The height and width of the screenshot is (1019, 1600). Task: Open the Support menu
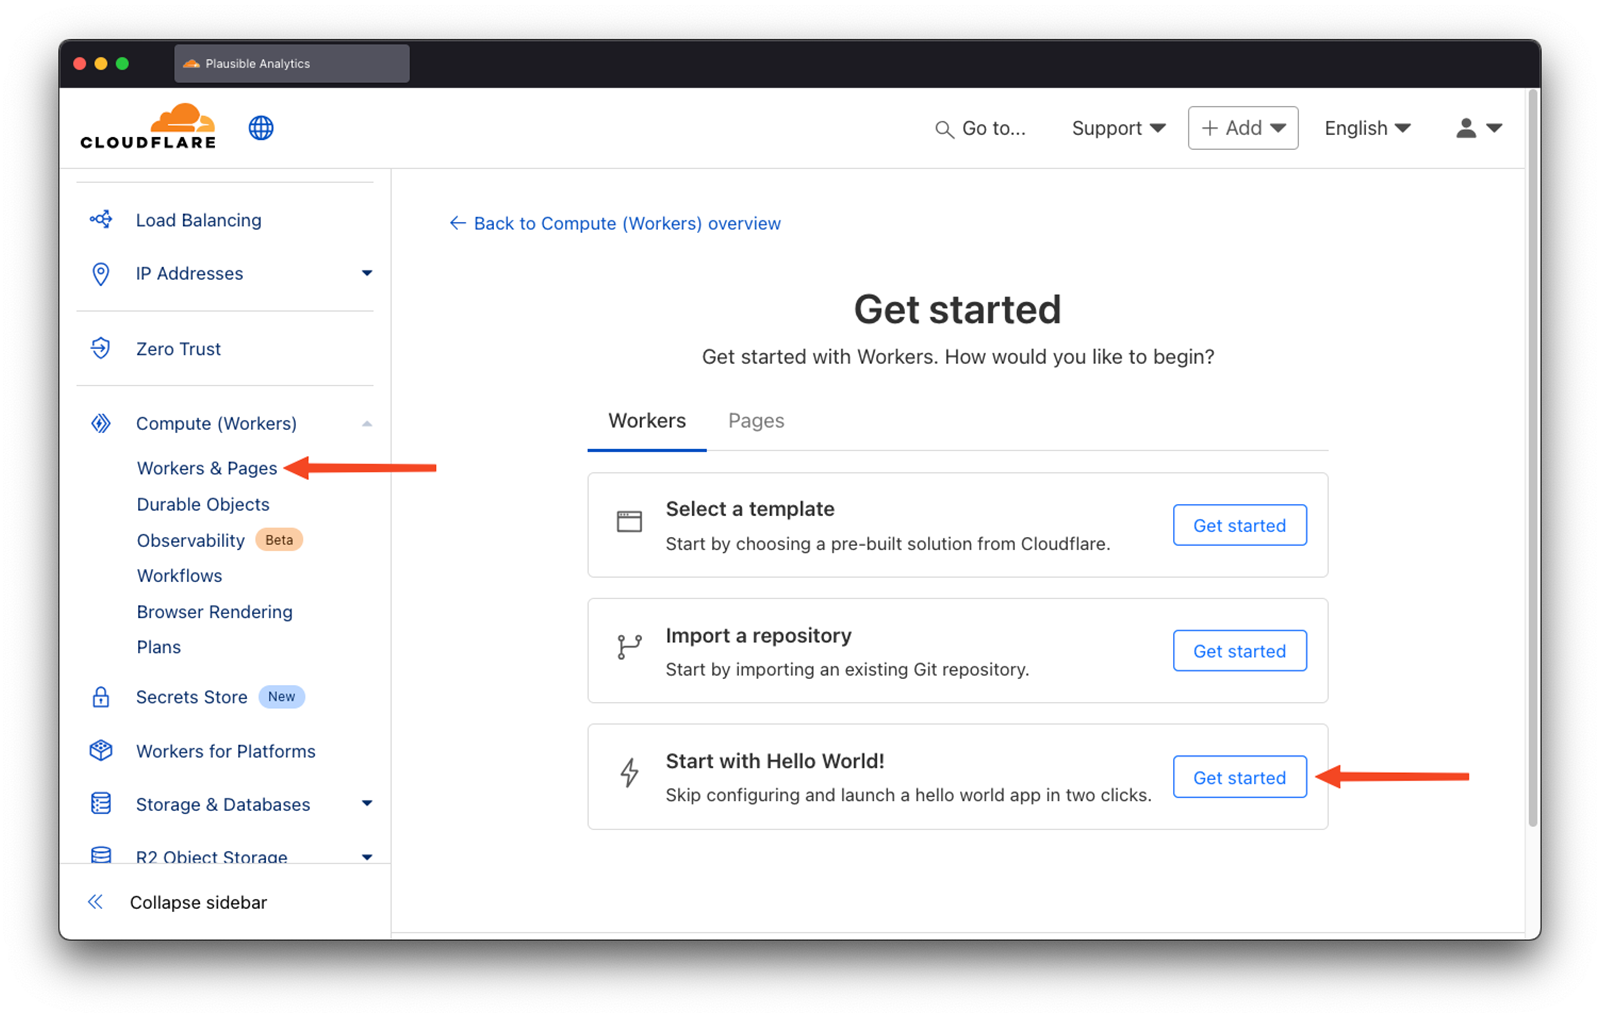click(x=1116, y=128)
